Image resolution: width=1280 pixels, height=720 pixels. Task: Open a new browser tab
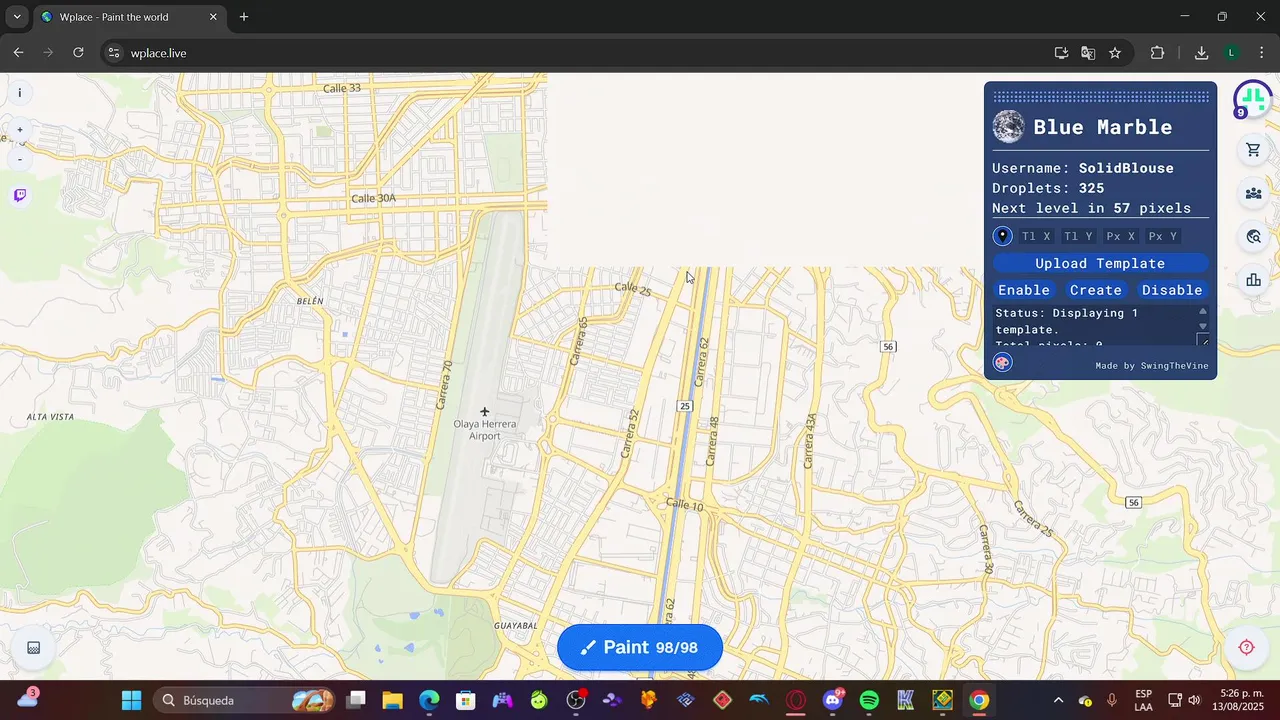[x=244, y=17]
